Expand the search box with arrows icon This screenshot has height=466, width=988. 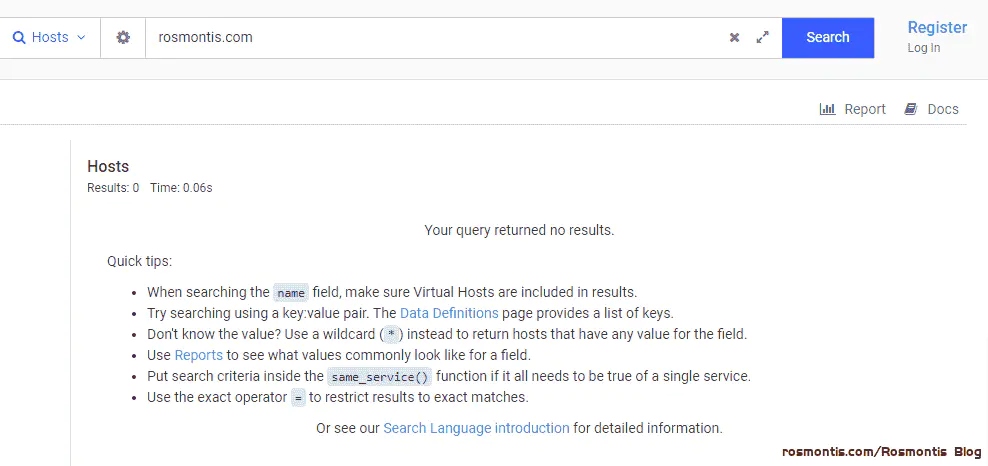762,38
